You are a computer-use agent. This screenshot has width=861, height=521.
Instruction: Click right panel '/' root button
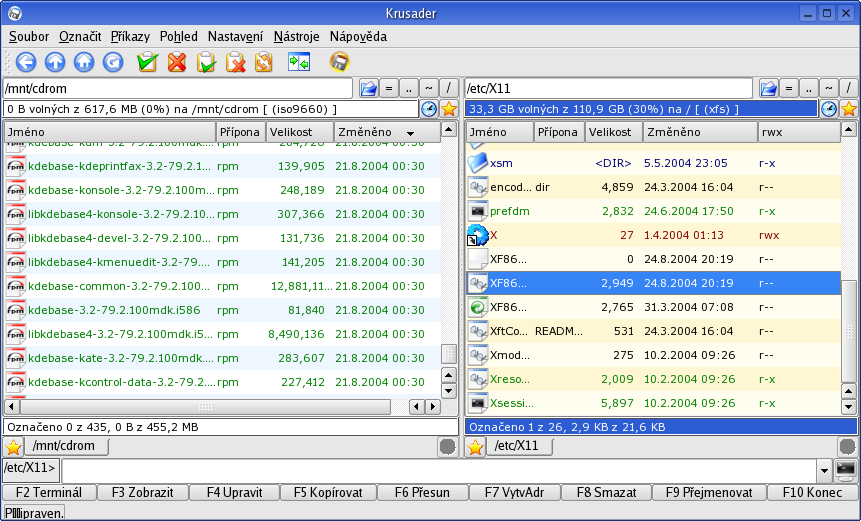click(849, 88)
